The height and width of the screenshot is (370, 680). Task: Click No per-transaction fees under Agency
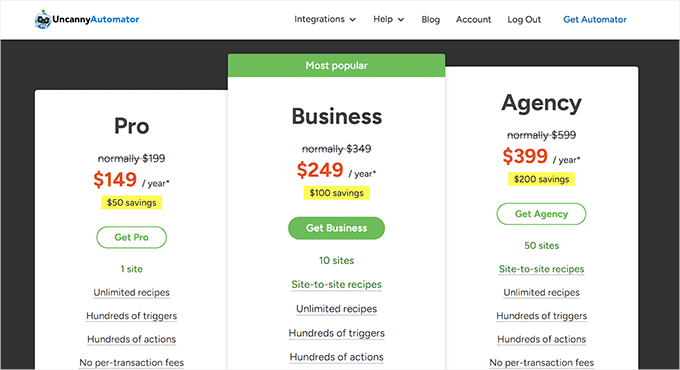tap(541, 363)
